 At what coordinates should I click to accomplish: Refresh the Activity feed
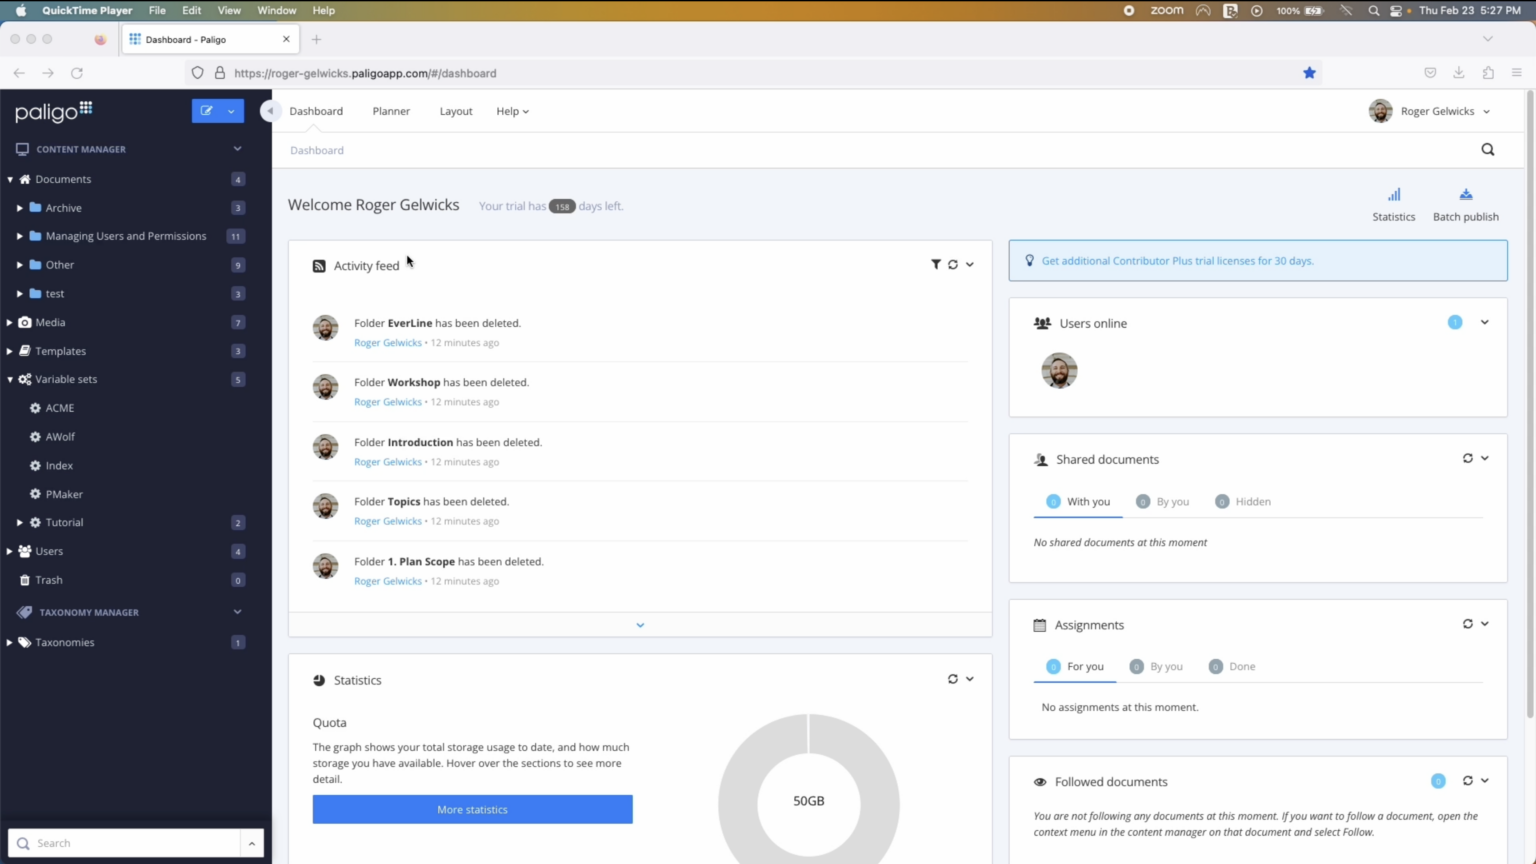[x=953, y=265]
